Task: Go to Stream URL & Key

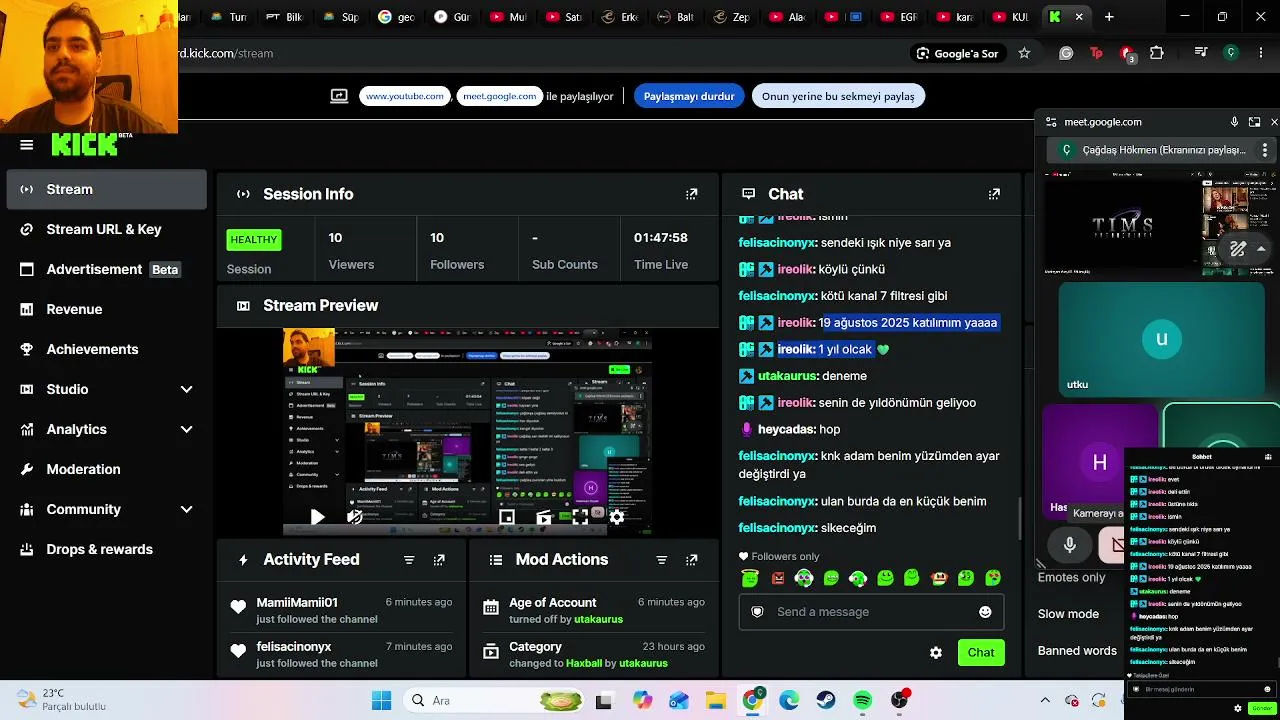Action: (107, 229)
